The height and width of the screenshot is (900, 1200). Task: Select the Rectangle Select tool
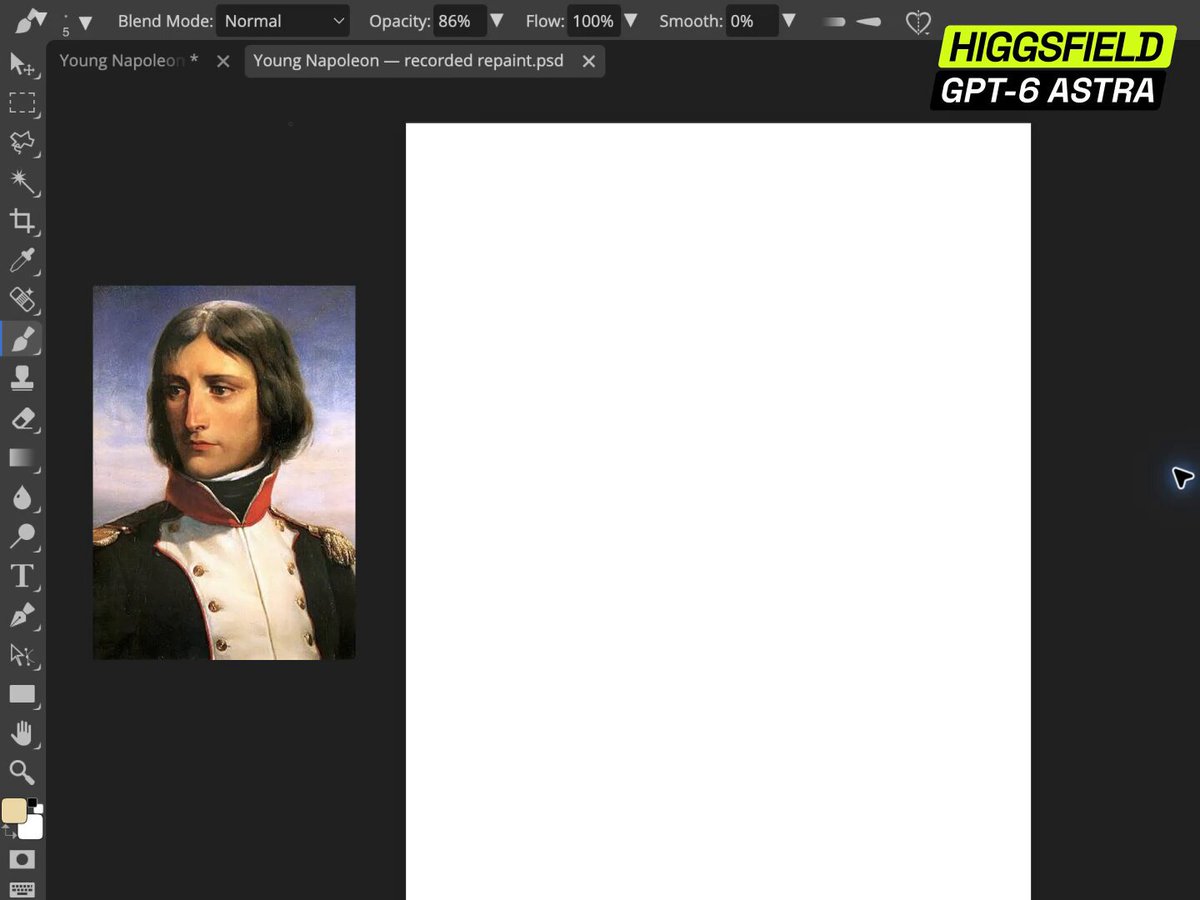coord(22,103)
